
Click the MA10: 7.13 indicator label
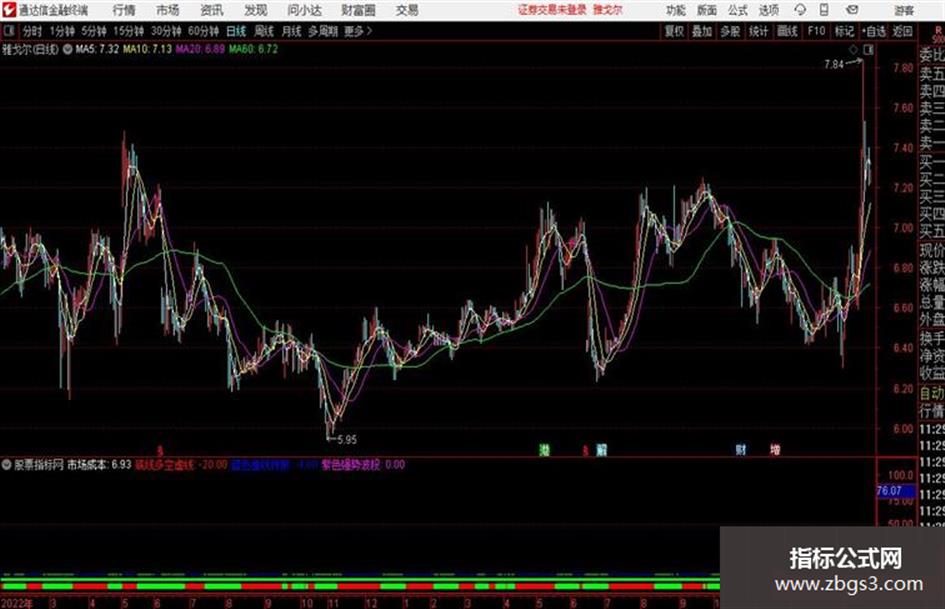(147, 49)
